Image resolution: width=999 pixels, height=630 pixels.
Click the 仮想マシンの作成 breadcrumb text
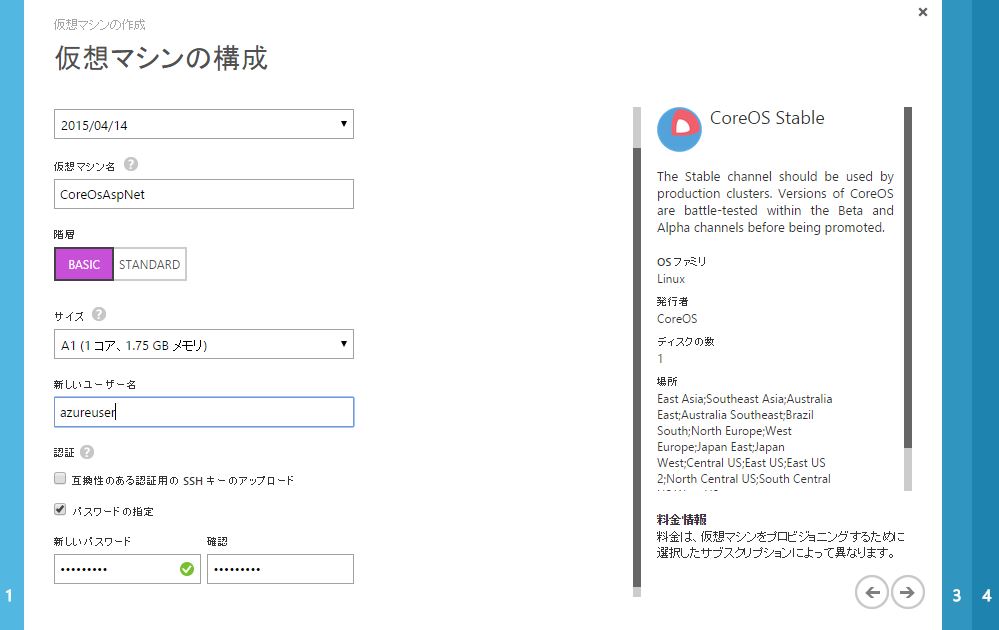click(99, 24)
